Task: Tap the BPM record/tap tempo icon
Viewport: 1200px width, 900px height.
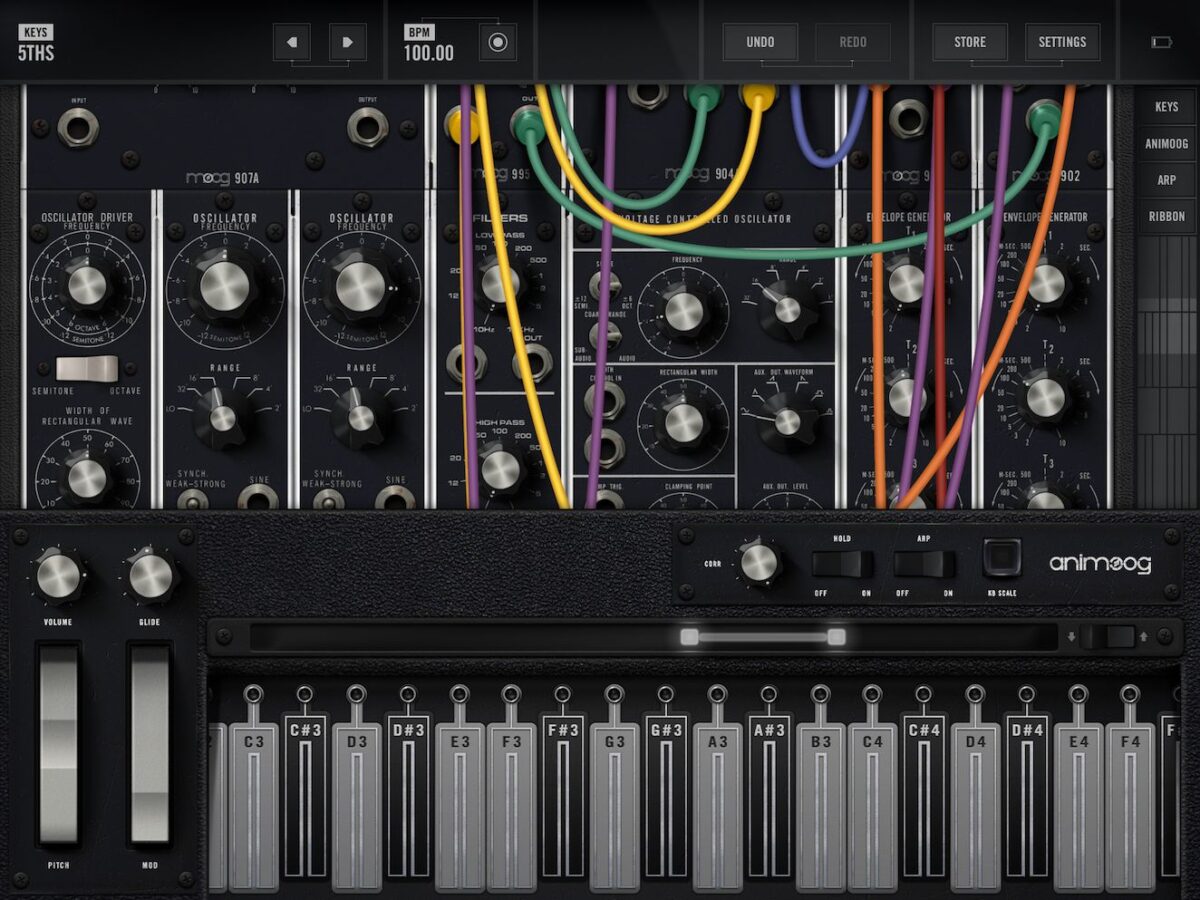Action: (x=498, y=42)
